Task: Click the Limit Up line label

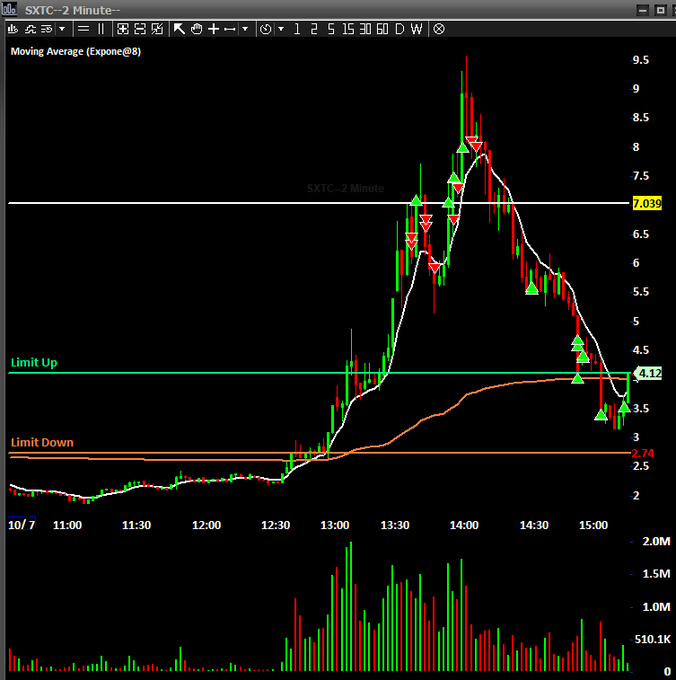Action: [x=34, y=362]
